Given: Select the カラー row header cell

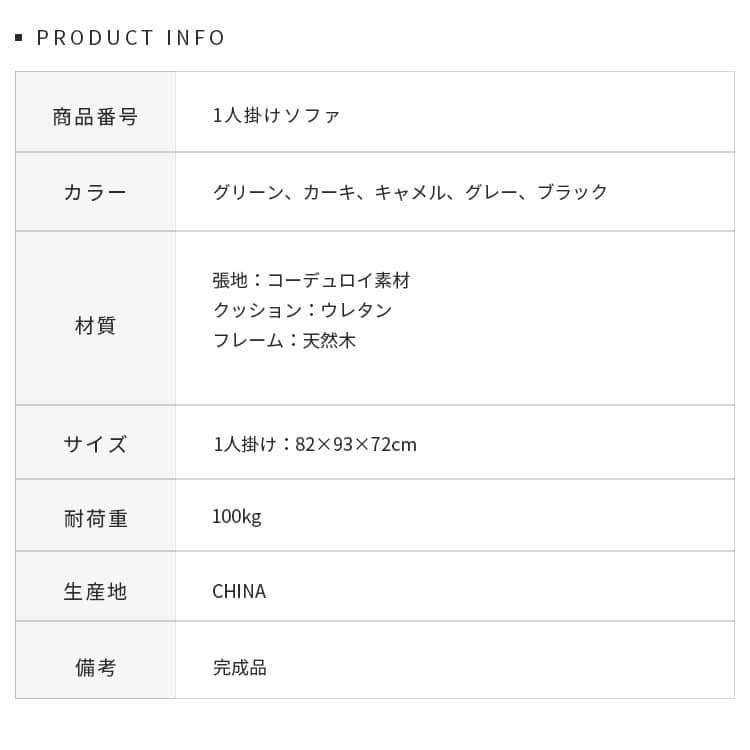Looking at the screenshot, I should [95, 192].
